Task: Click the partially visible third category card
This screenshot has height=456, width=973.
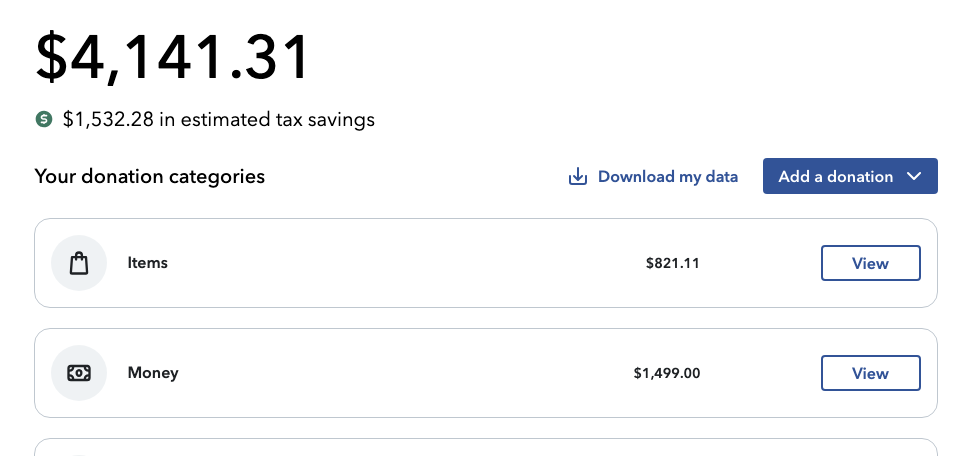Action: point(485,448)
